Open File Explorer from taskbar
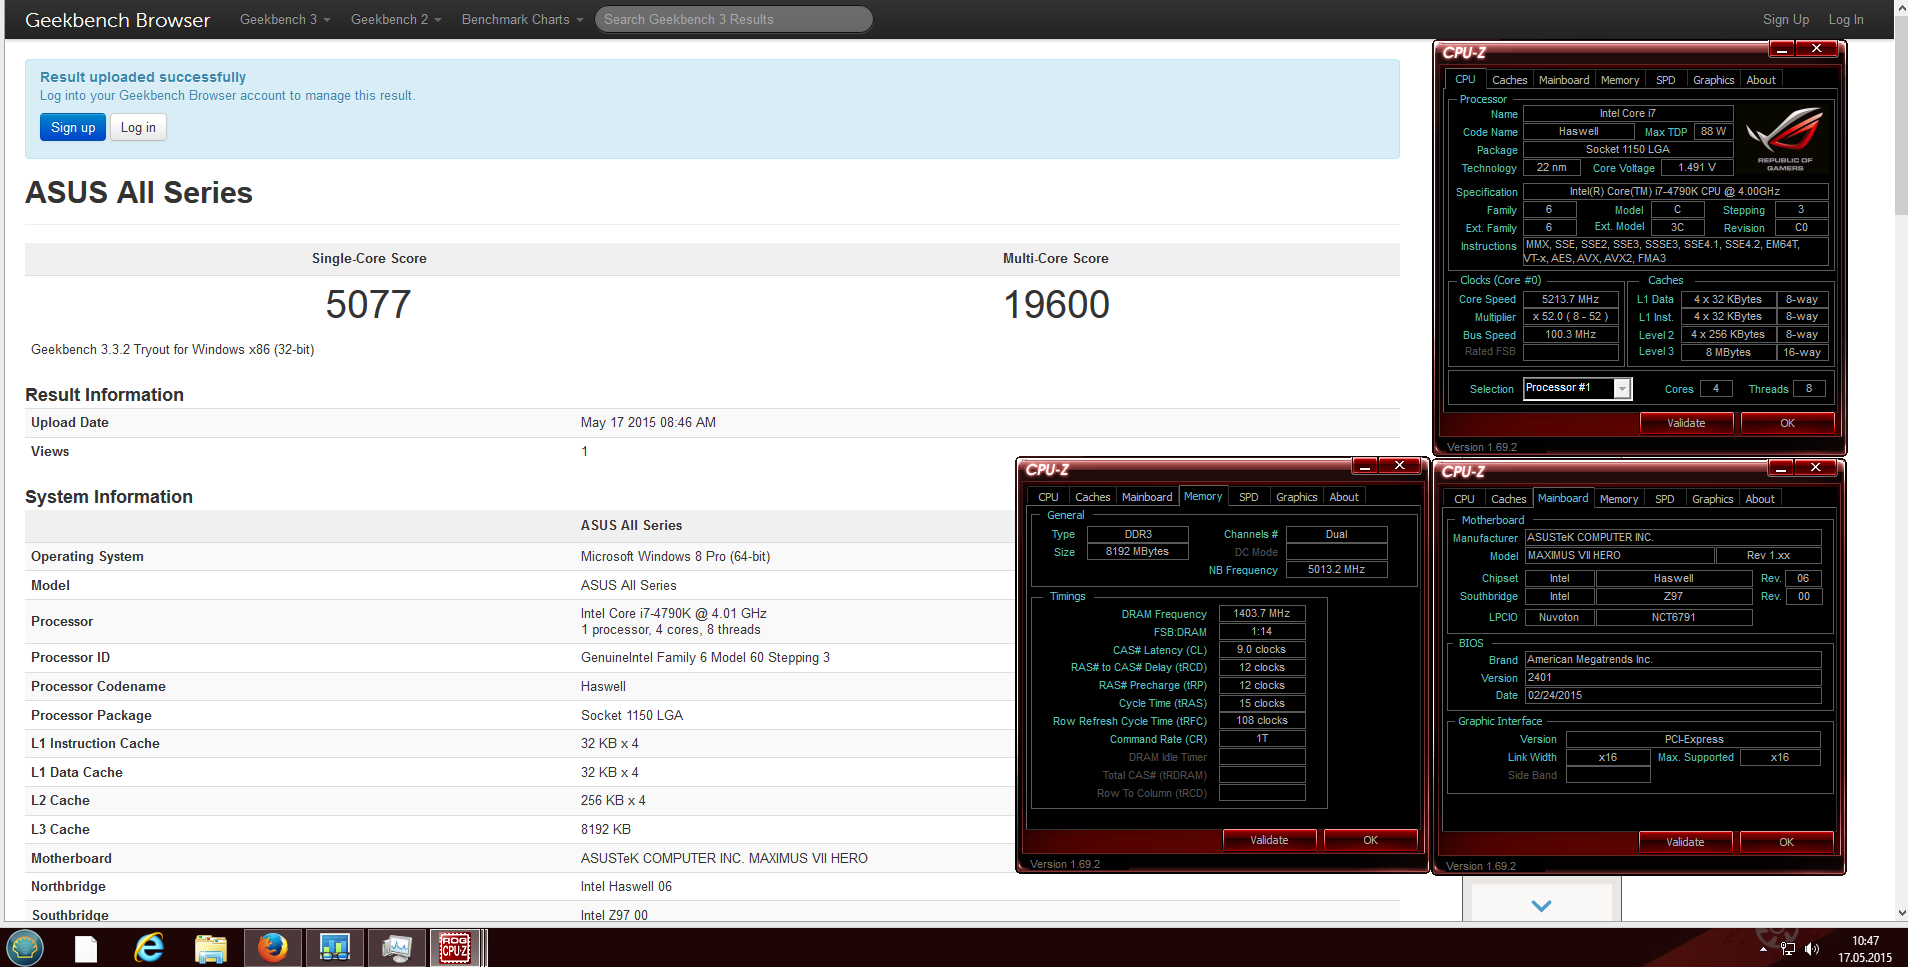This screenshot has width=1908, height=967. (210, 948)
